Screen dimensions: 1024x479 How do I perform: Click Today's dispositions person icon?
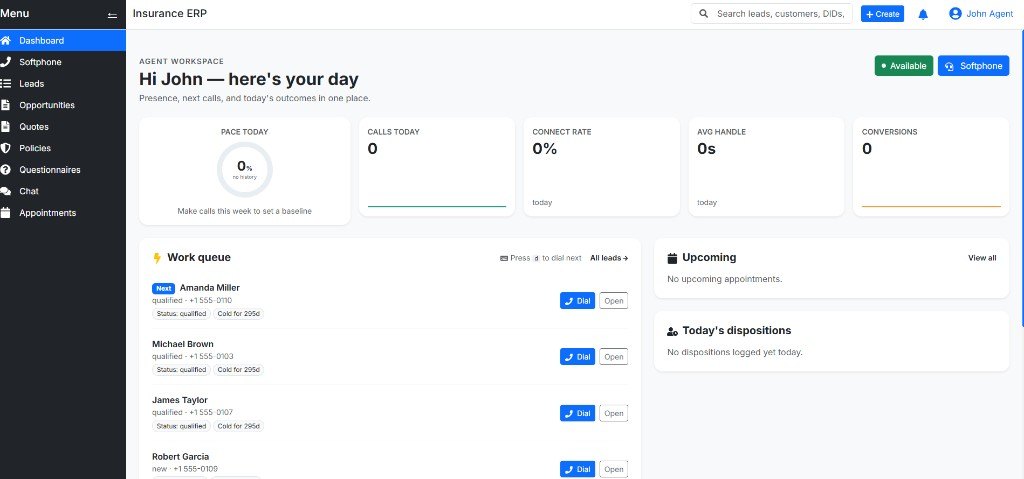click(x=673, y=331)
